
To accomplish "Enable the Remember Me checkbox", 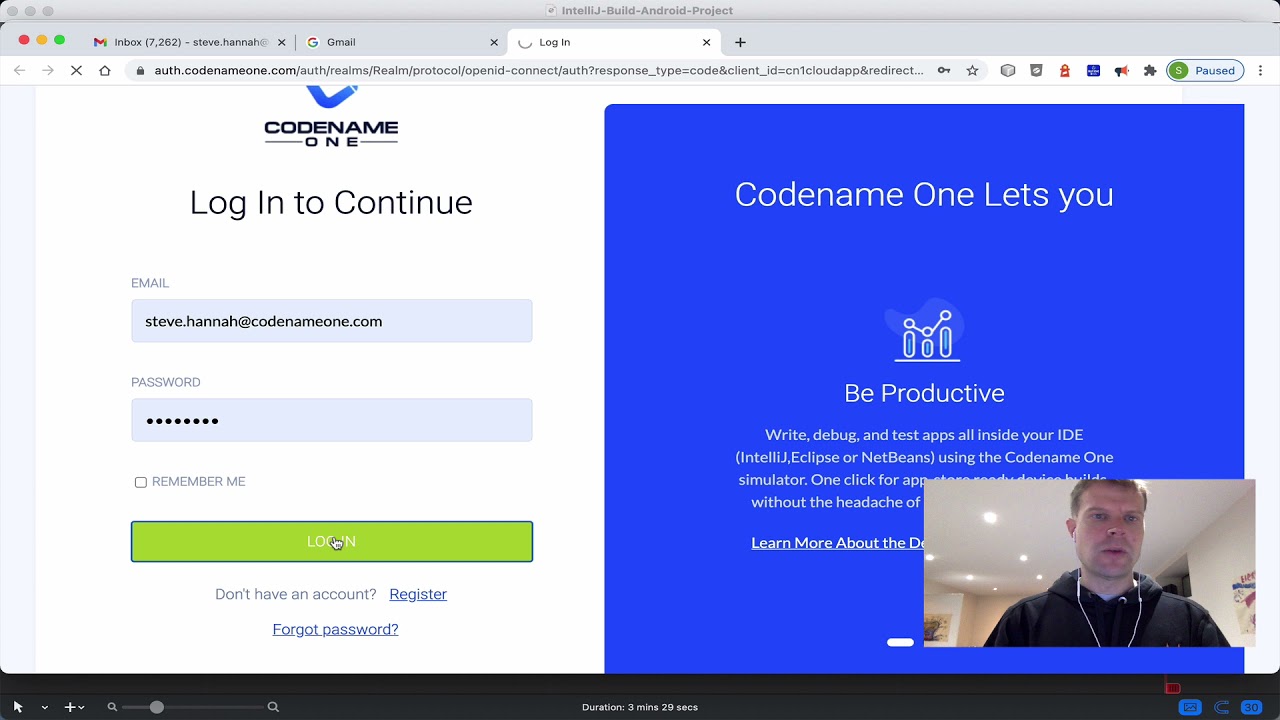I will tap(141, 482).
